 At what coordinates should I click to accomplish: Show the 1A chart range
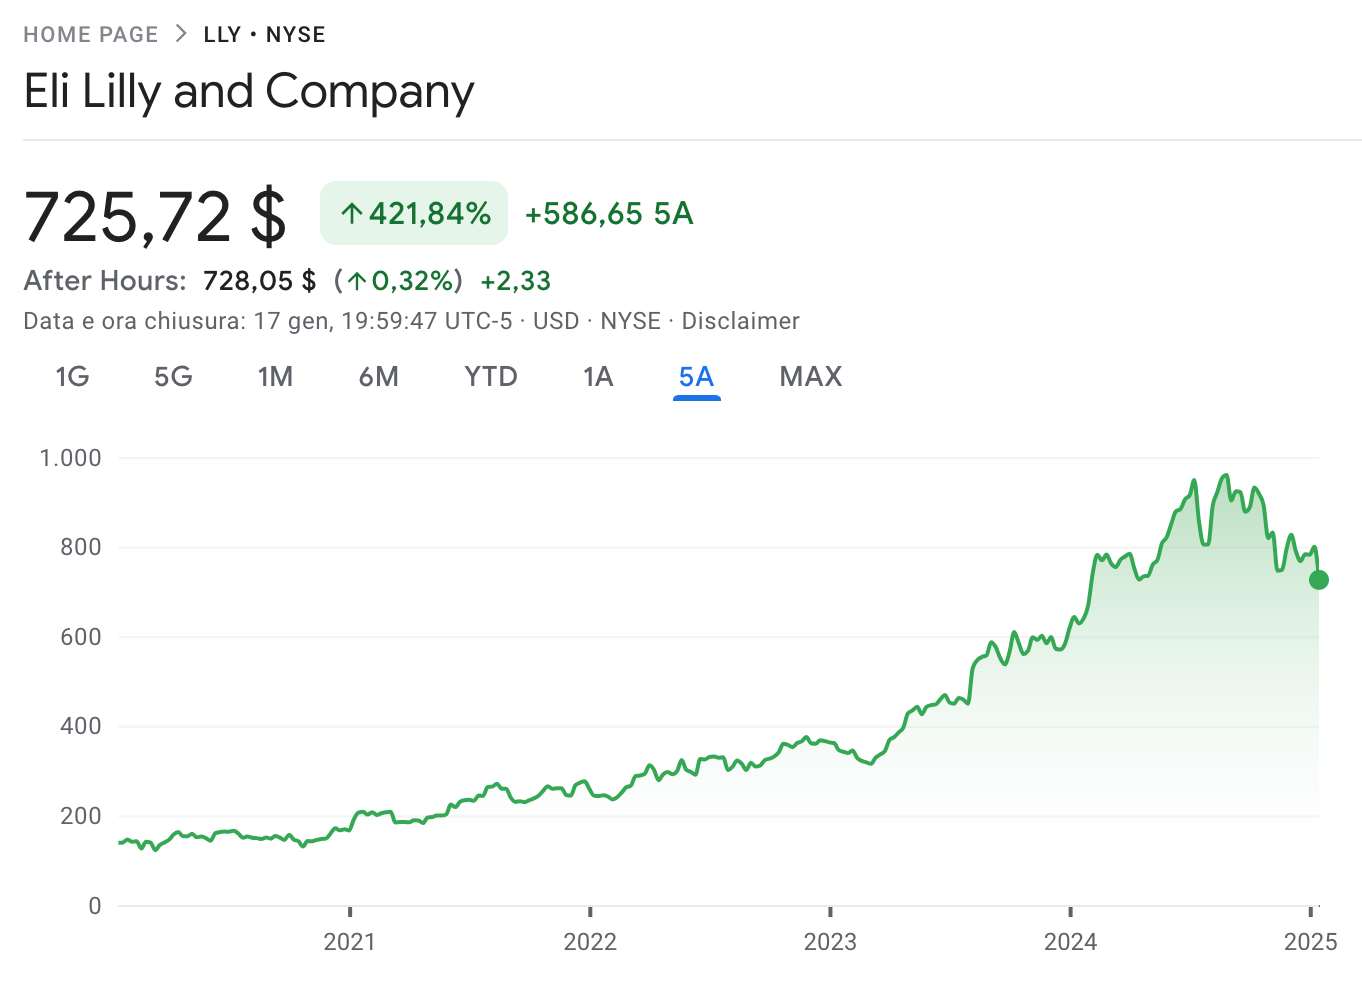(x=598, y=377)
